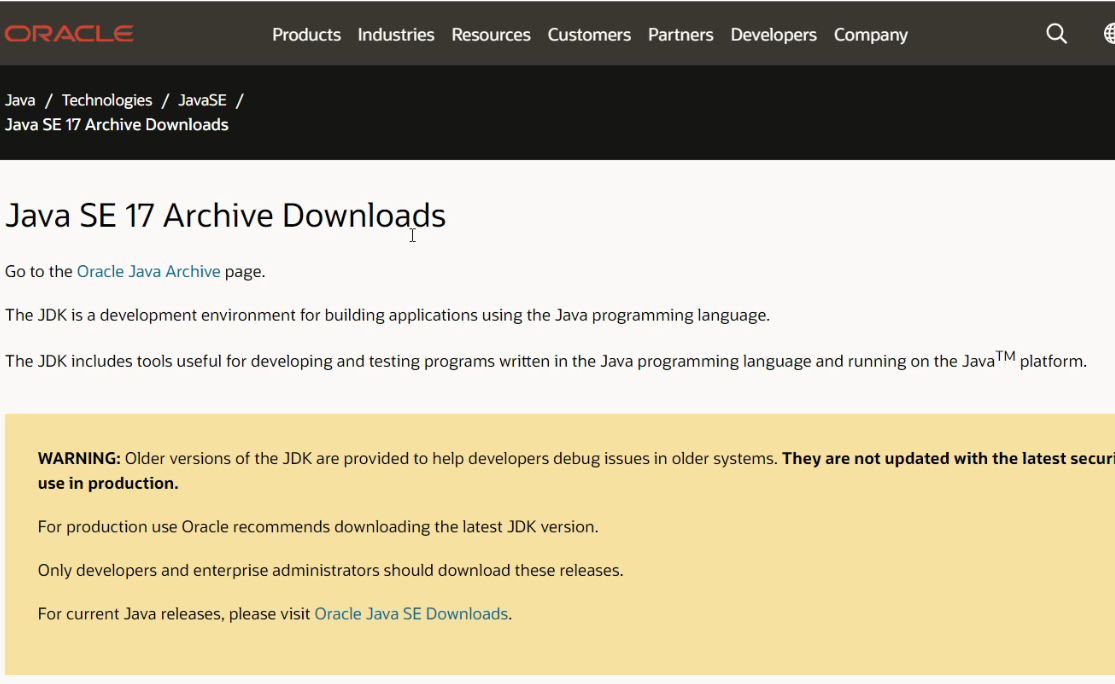Viewport: 1115px width, 684px height.
Task: Click the breadcrumb text Java SE 17 Archive Downloads
Action: pos(117,124)
